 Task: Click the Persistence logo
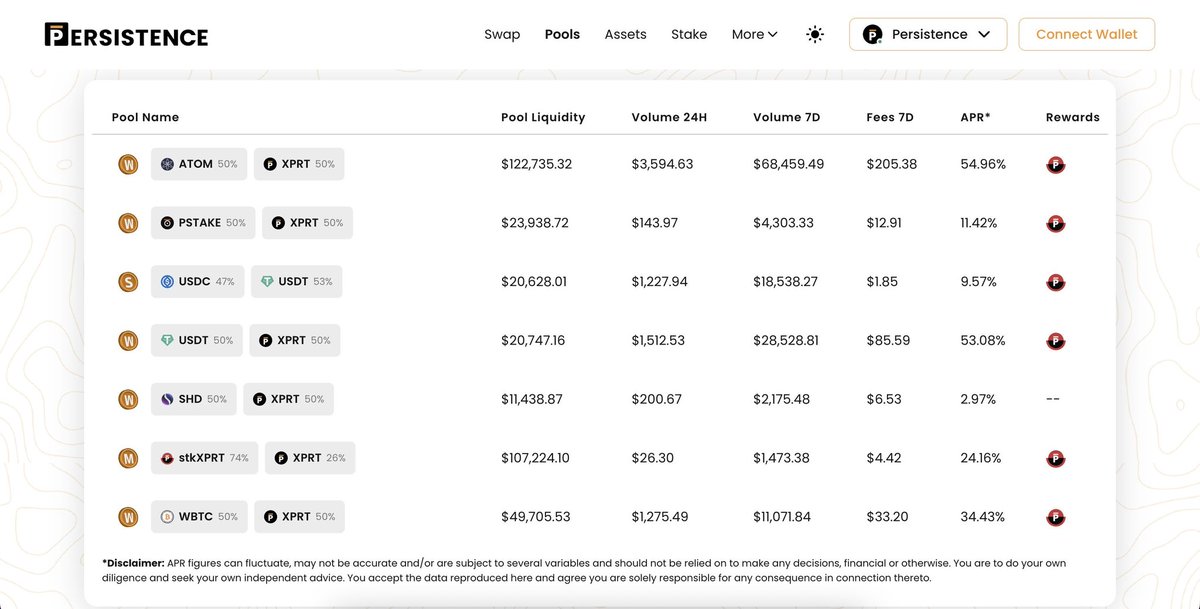pos(127,35)
